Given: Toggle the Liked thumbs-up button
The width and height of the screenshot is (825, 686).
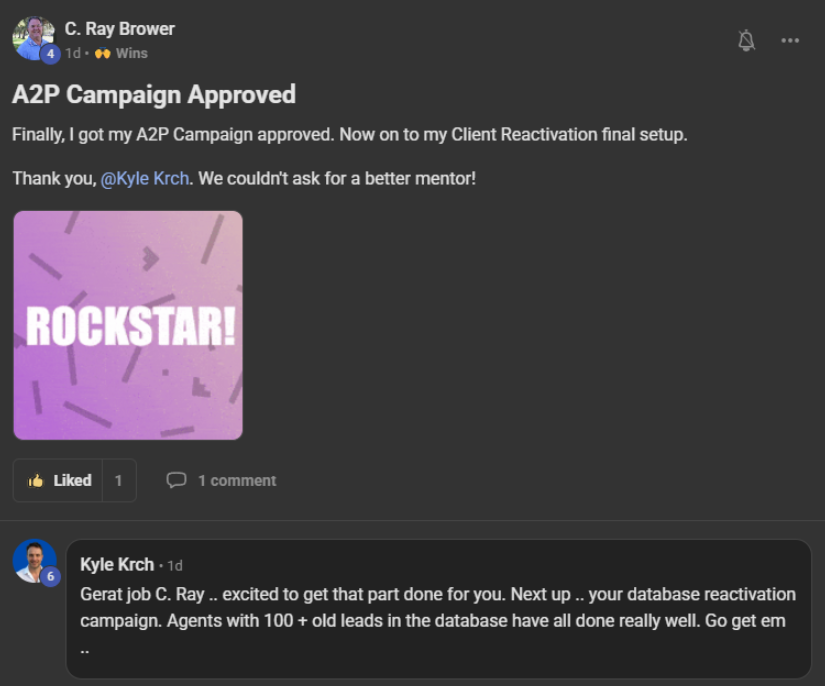Looking at the screenshot, I should [58, 480].
